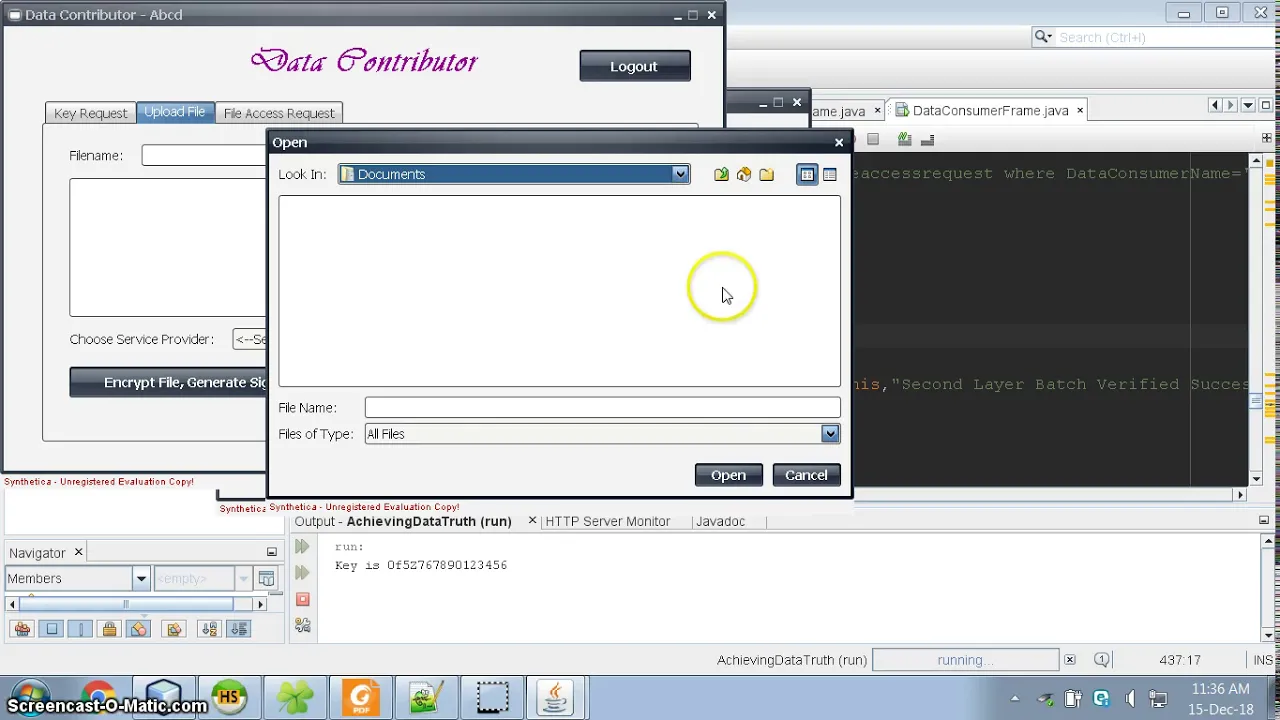Click the File Name text field
Viewport: 1280px width, 720px height.
point(602,407)
